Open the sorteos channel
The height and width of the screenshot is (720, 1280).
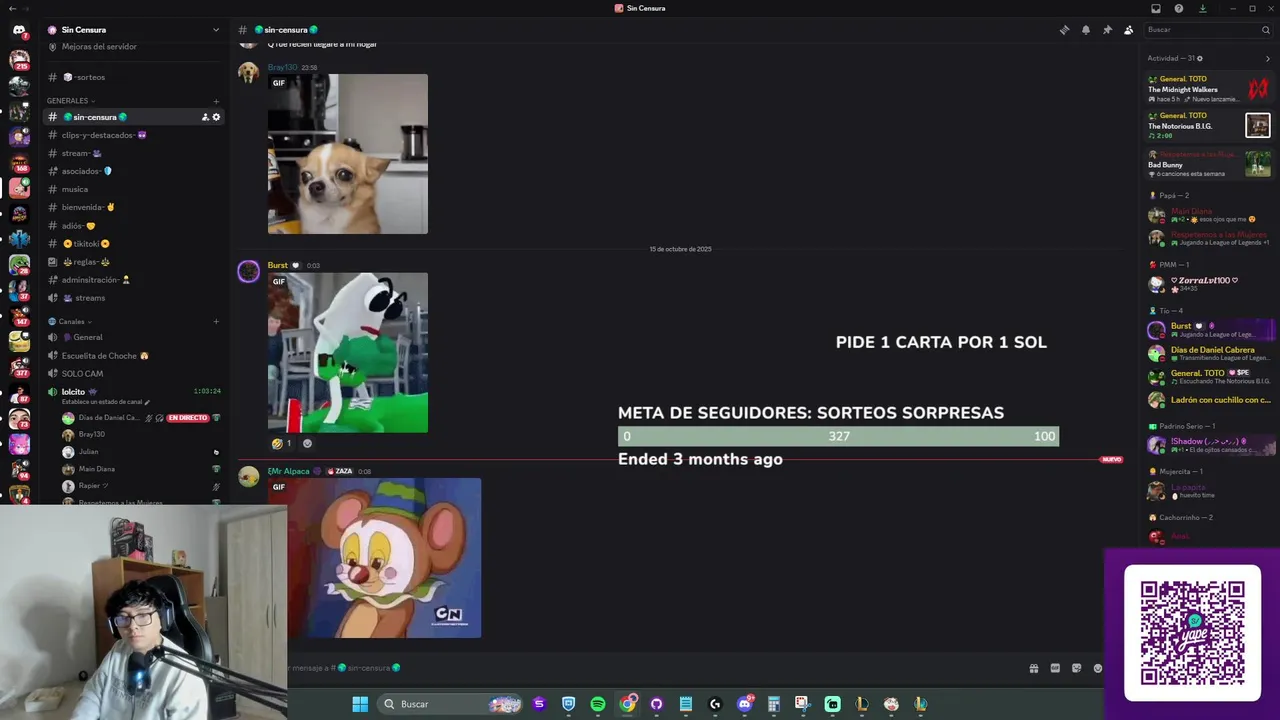click(x=133, y=77)
